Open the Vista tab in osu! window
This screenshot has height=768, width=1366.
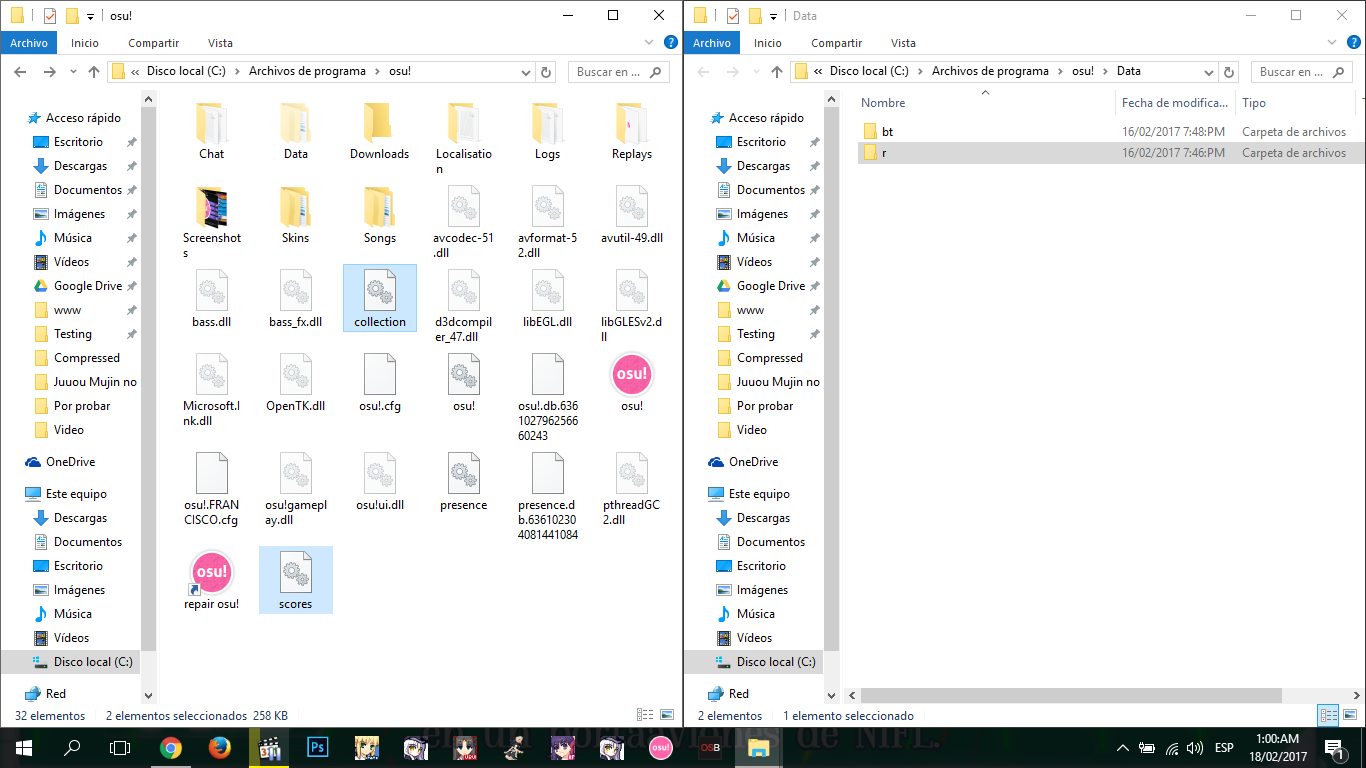(220, 43)
